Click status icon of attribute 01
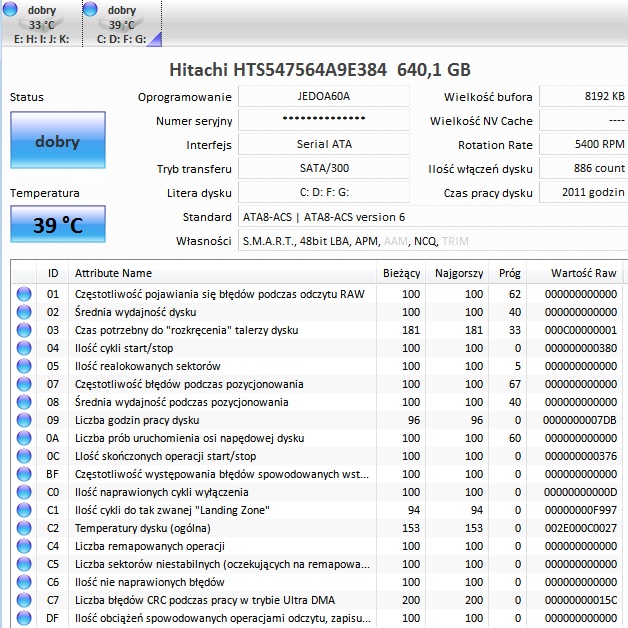Screen dimensions: 628x628 point(24,294)
